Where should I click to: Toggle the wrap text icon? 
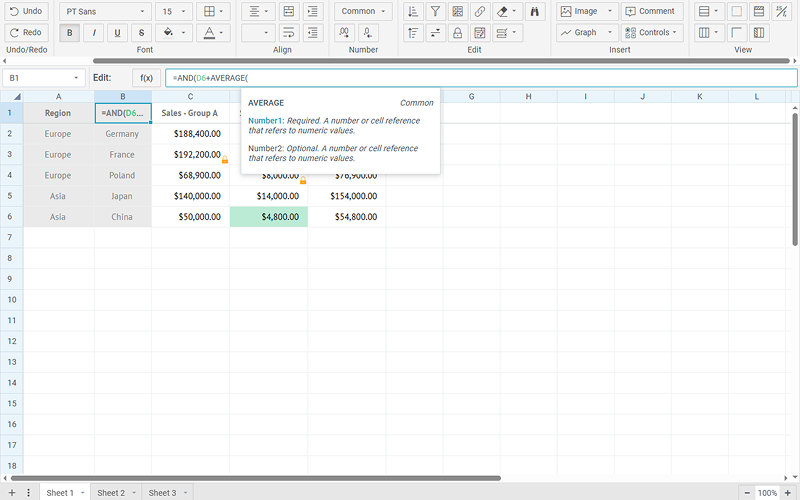pyautogui.click(x=289, y=33)
